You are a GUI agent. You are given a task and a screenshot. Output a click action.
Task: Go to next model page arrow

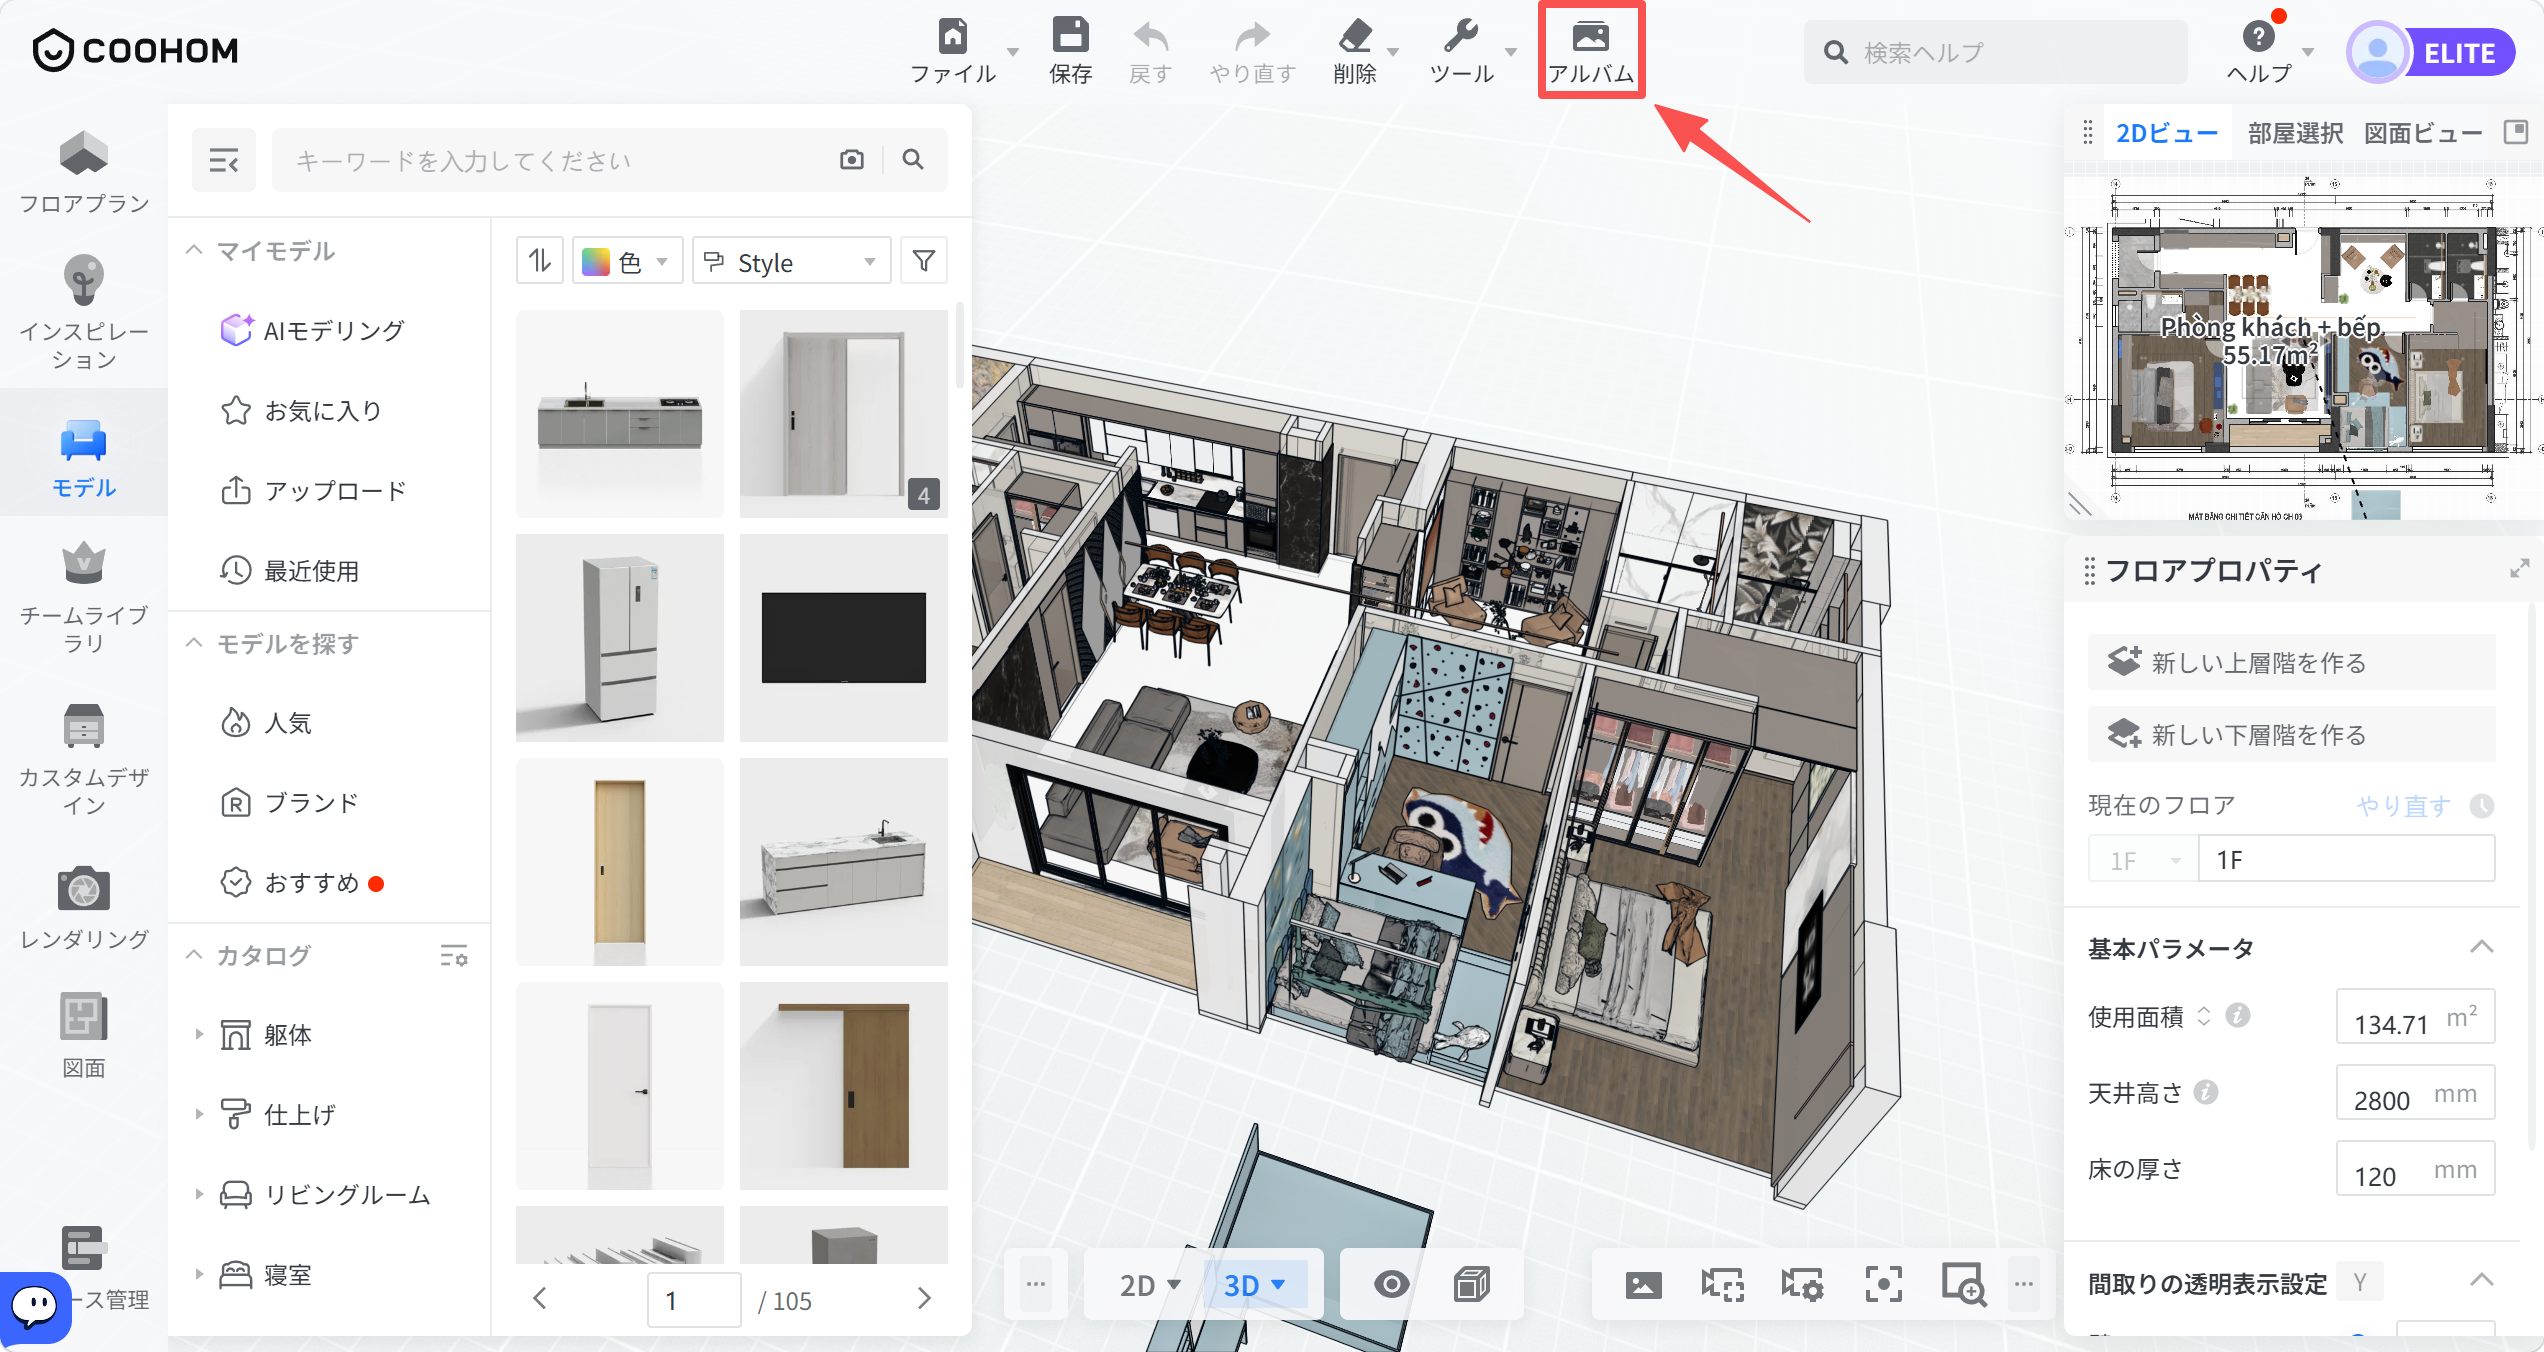923,1299
